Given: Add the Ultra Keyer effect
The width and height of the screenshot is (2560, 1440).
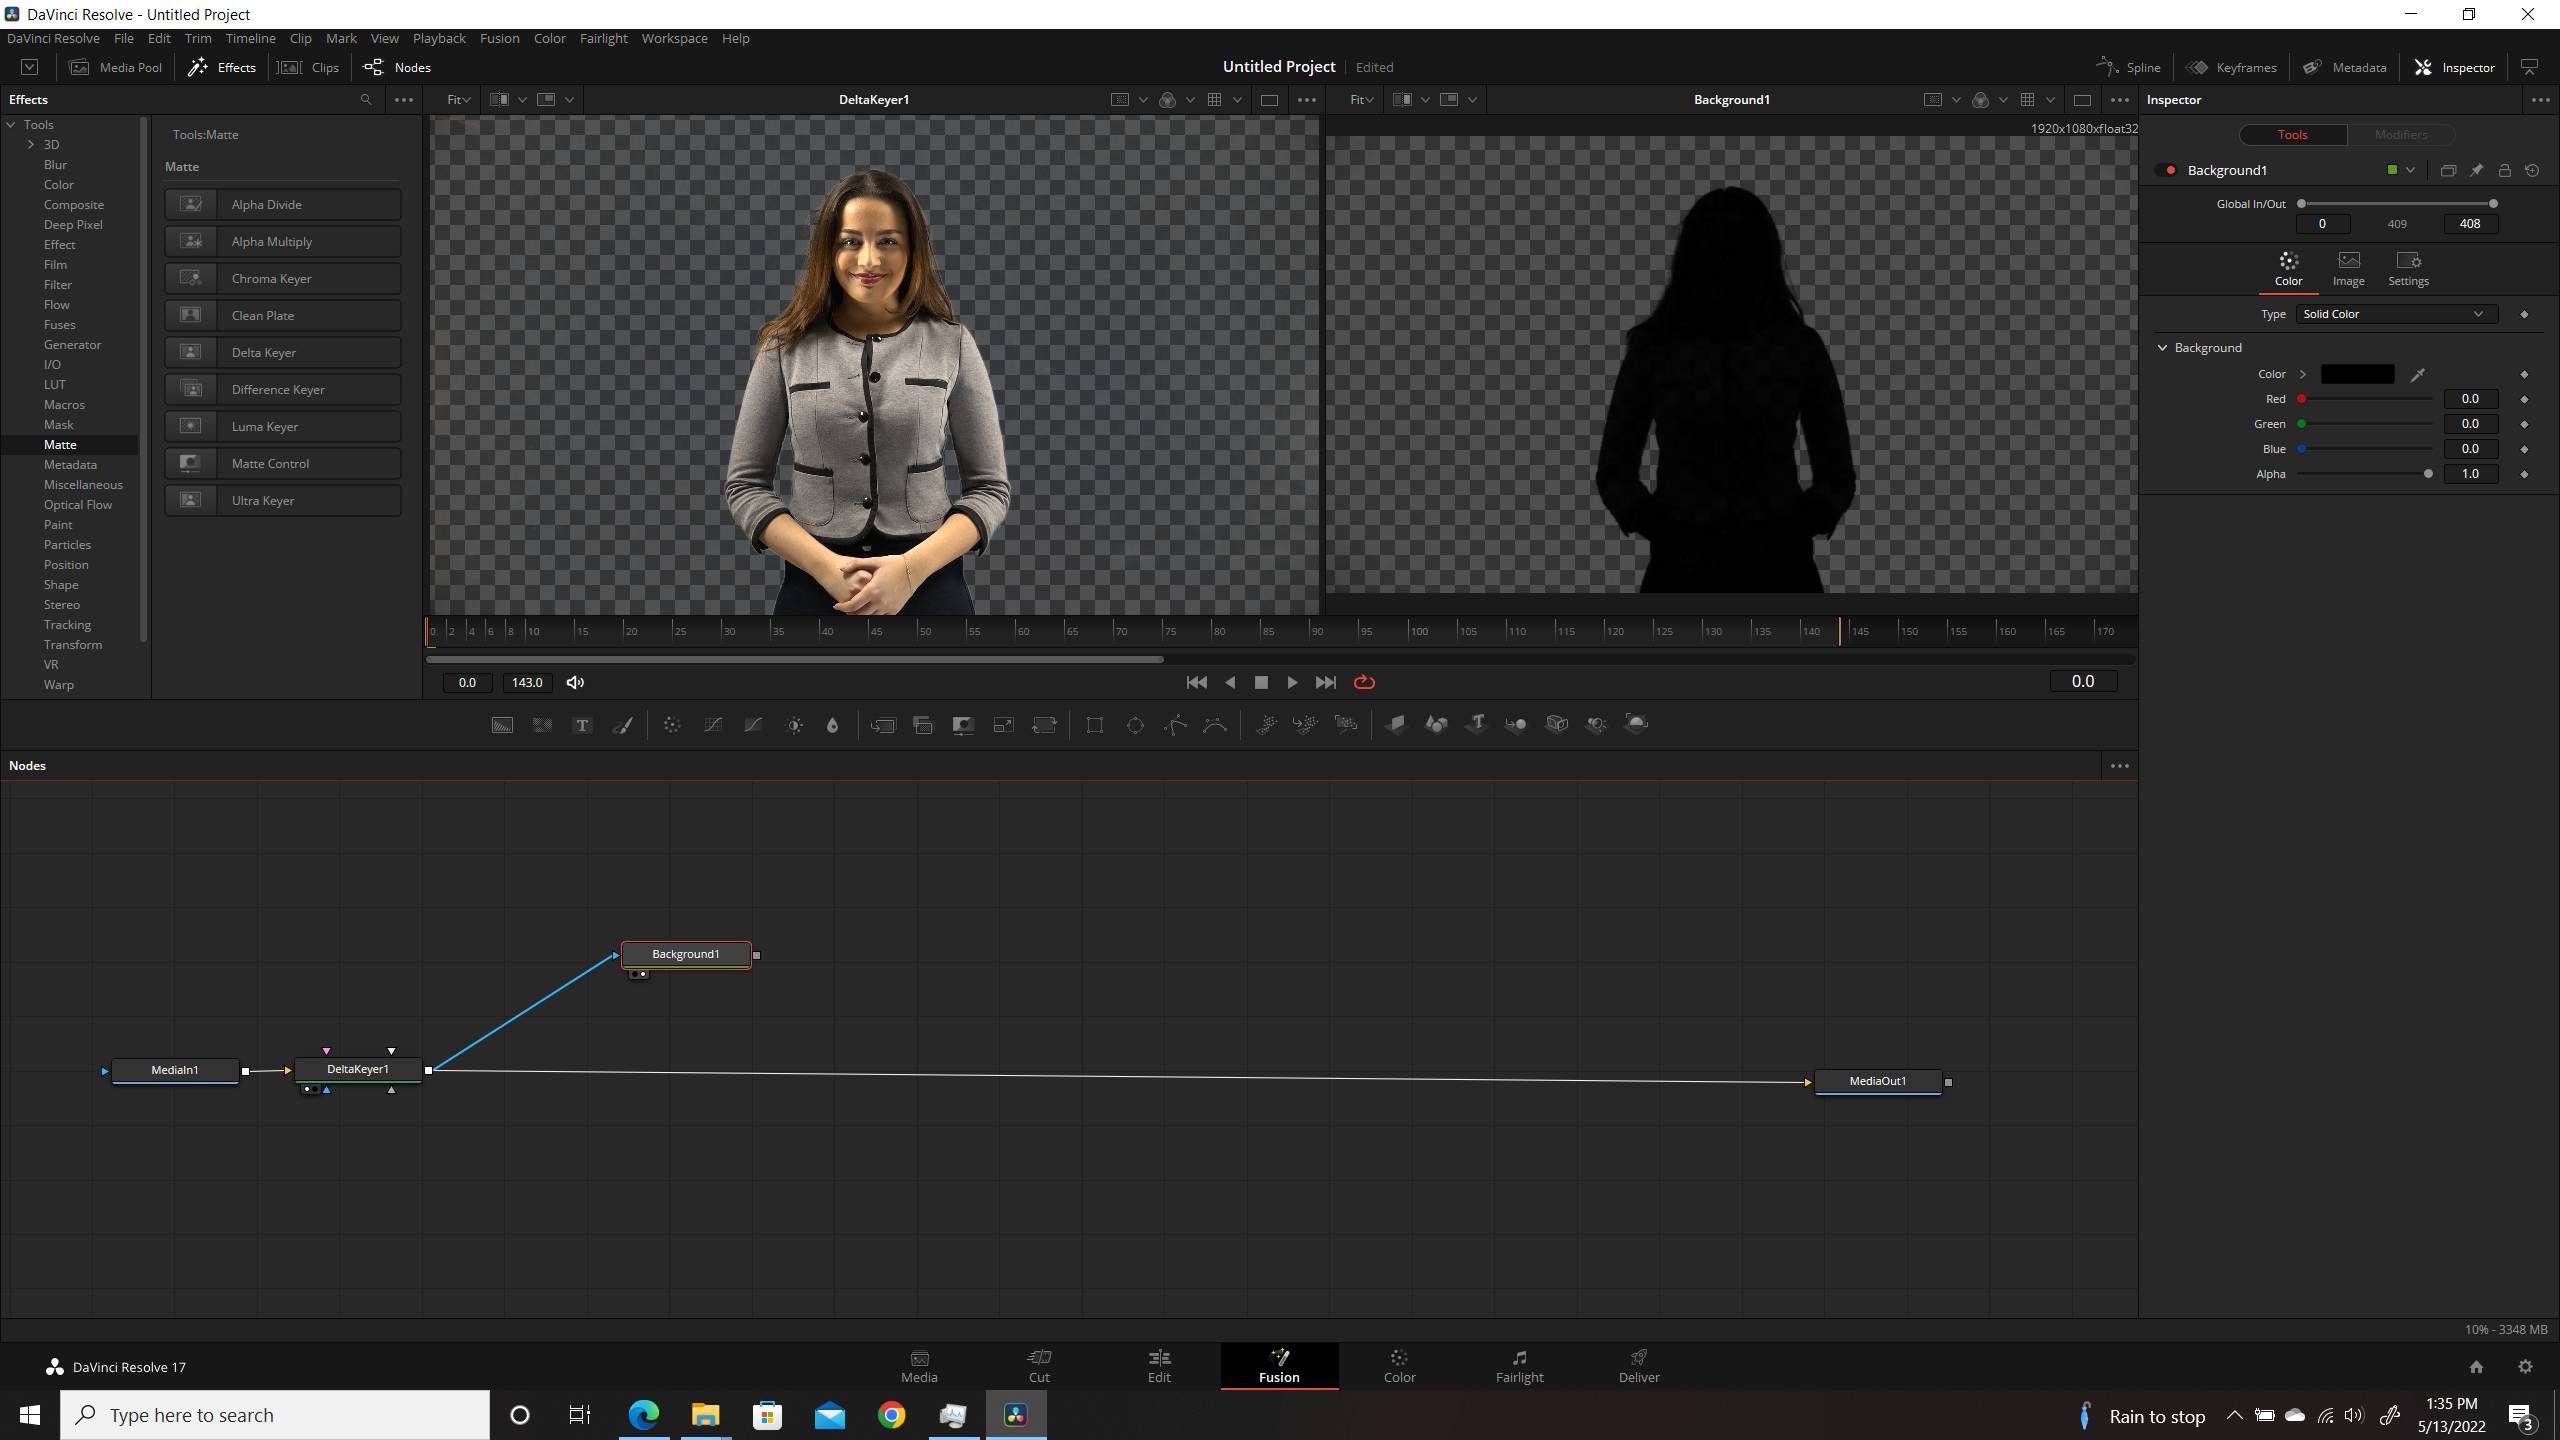Looking at the screenshot, I should (283, 500).
